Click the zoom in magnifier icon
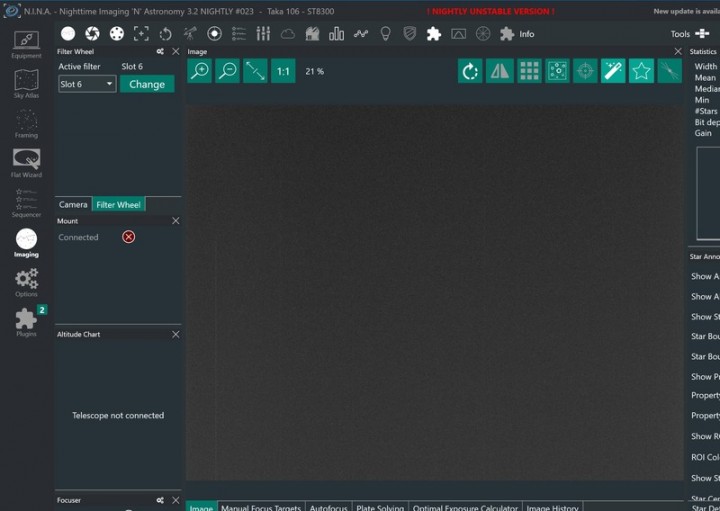Viewport: 720px width, 511px height. click(200, 71)
